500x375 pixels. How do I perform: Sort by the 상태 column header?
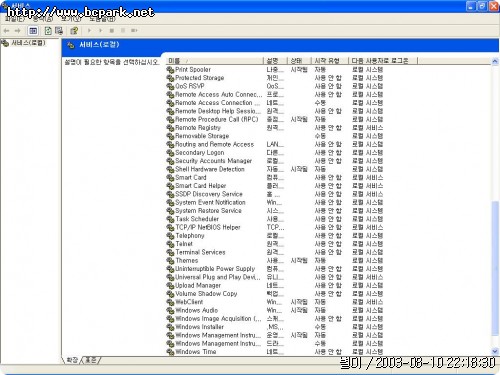(x=299, y=61)
